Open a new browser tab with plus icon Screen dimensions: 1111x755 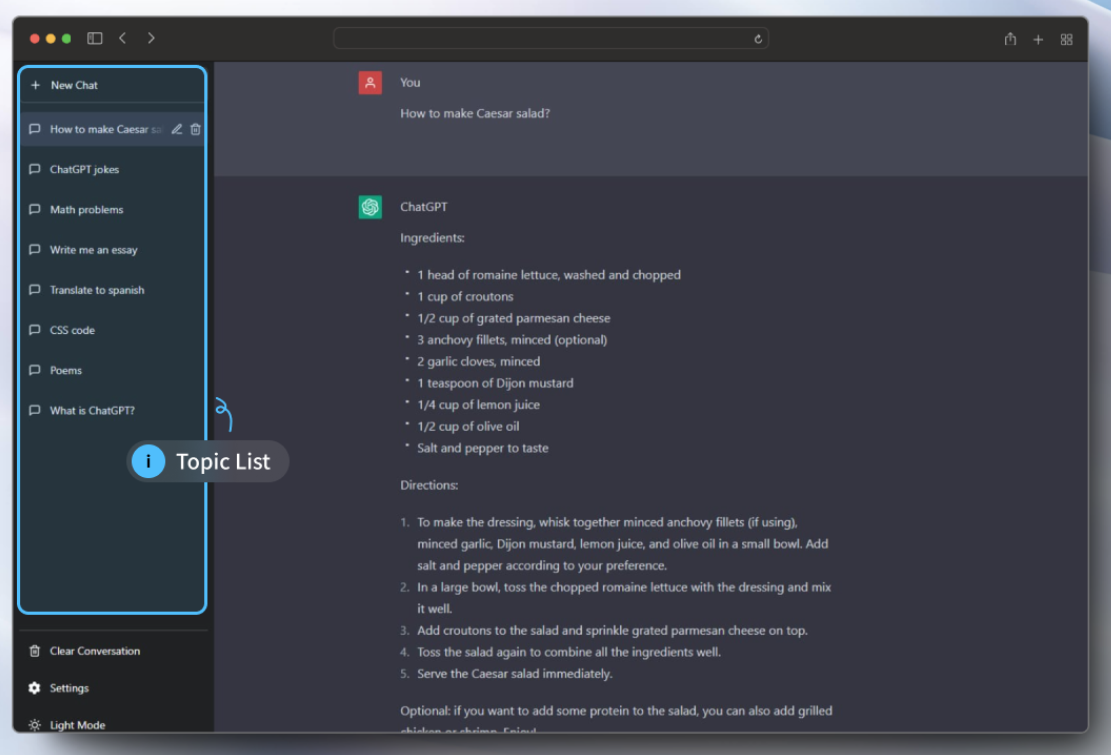(1038, 39)
